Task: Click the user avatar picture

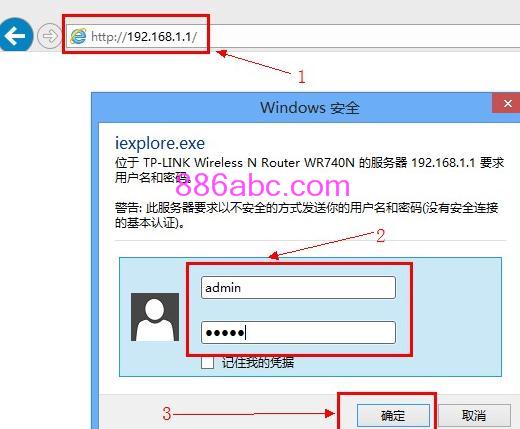Action: (x=155, y=317)
